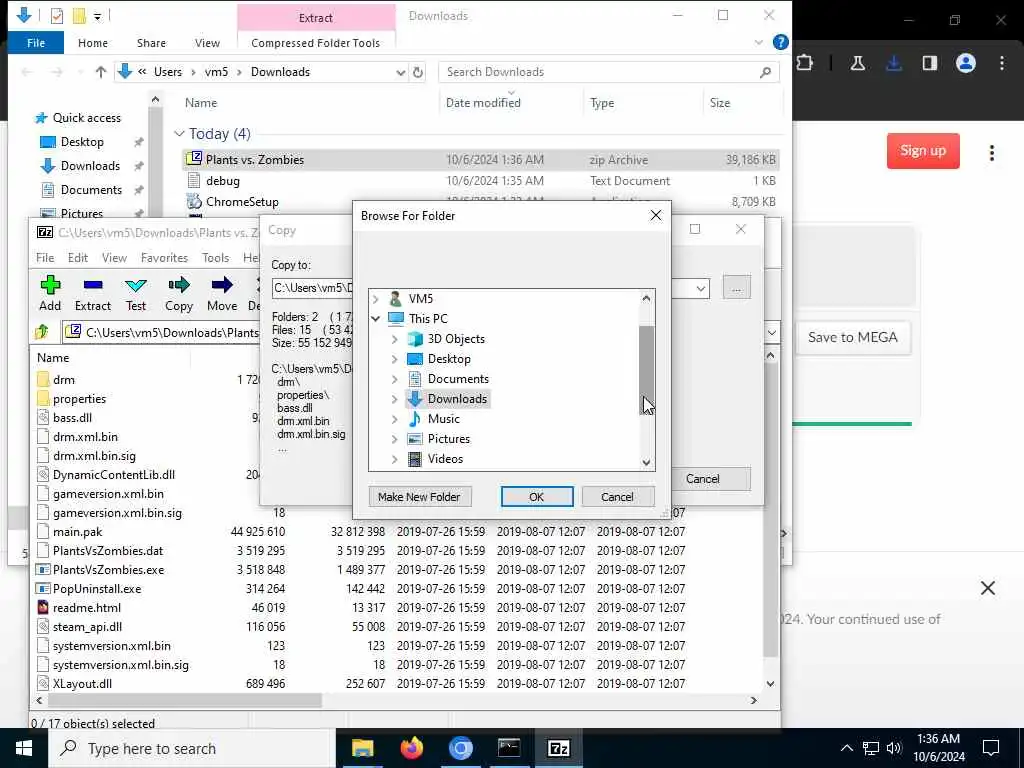The height and width of the screenshot is (768, 1024).
Task: Select PlantsVsZombies.exe in 7-Zip list
Action: click(108, 570)
